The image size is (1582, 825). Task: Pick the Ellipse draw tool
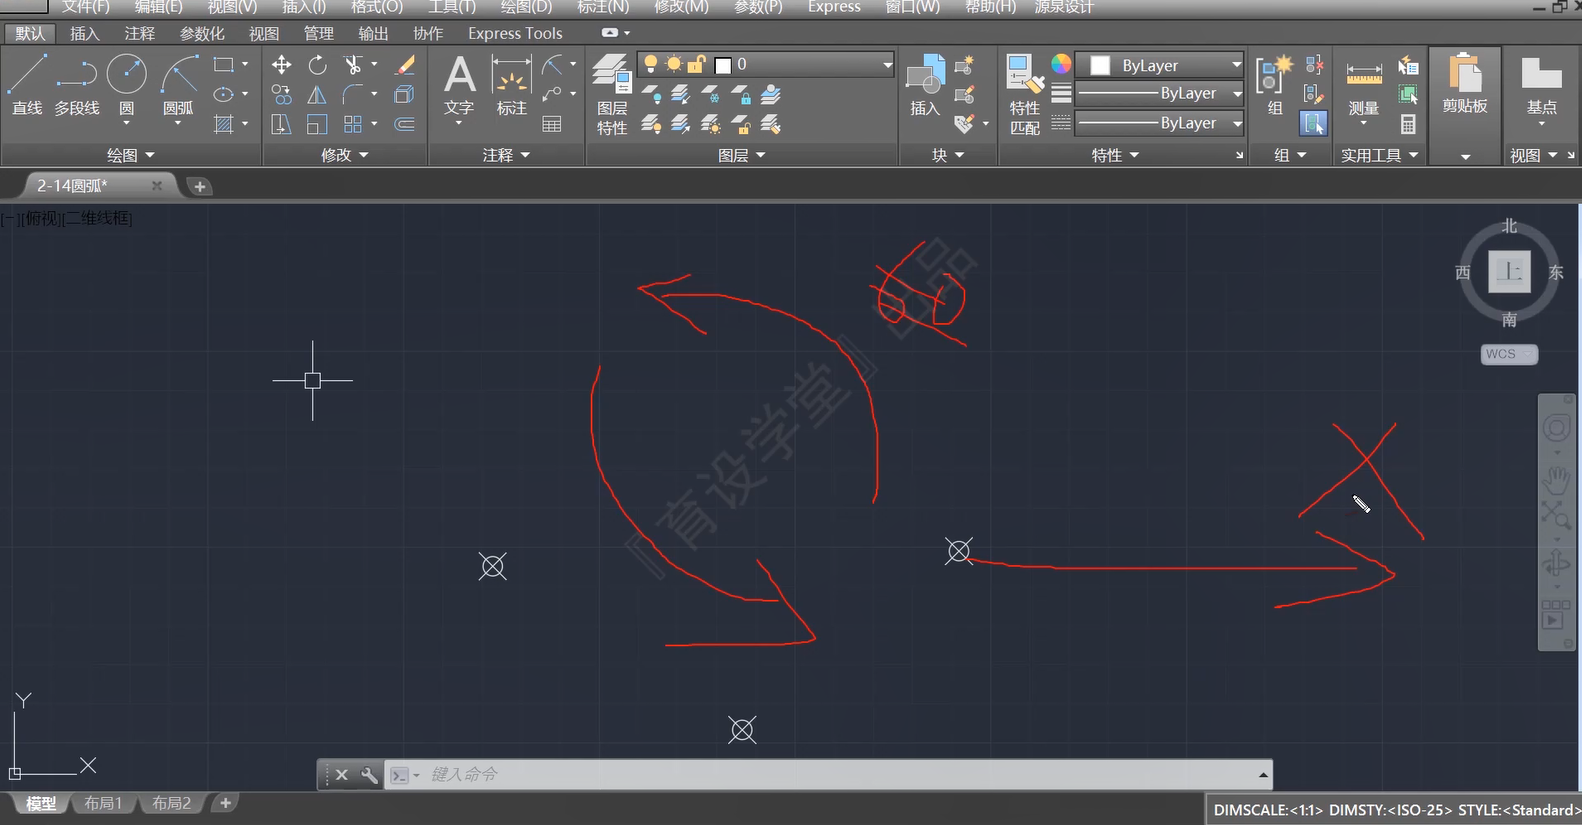tap(224, 95)
